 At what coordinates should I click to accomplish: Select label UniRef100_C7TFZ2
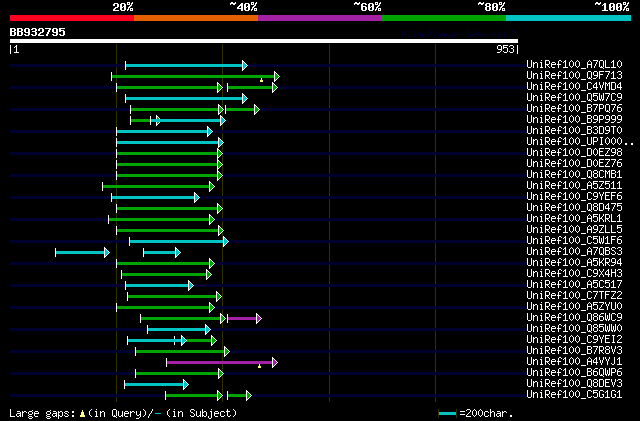574,296
